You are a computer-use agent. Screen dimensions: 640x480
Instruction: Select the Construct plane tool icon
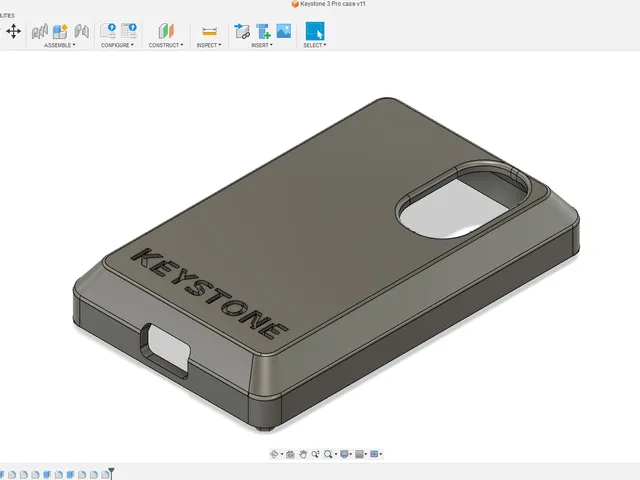pyautogui.click(x=166, y=31)
